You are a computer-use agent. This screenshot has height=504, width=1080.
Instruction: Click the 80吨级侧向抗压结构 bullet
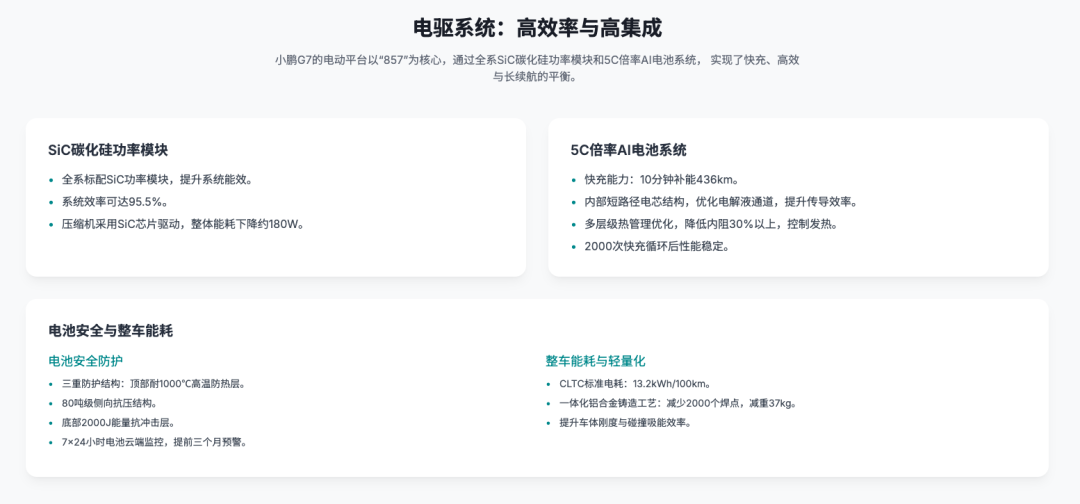coord(110,403)
